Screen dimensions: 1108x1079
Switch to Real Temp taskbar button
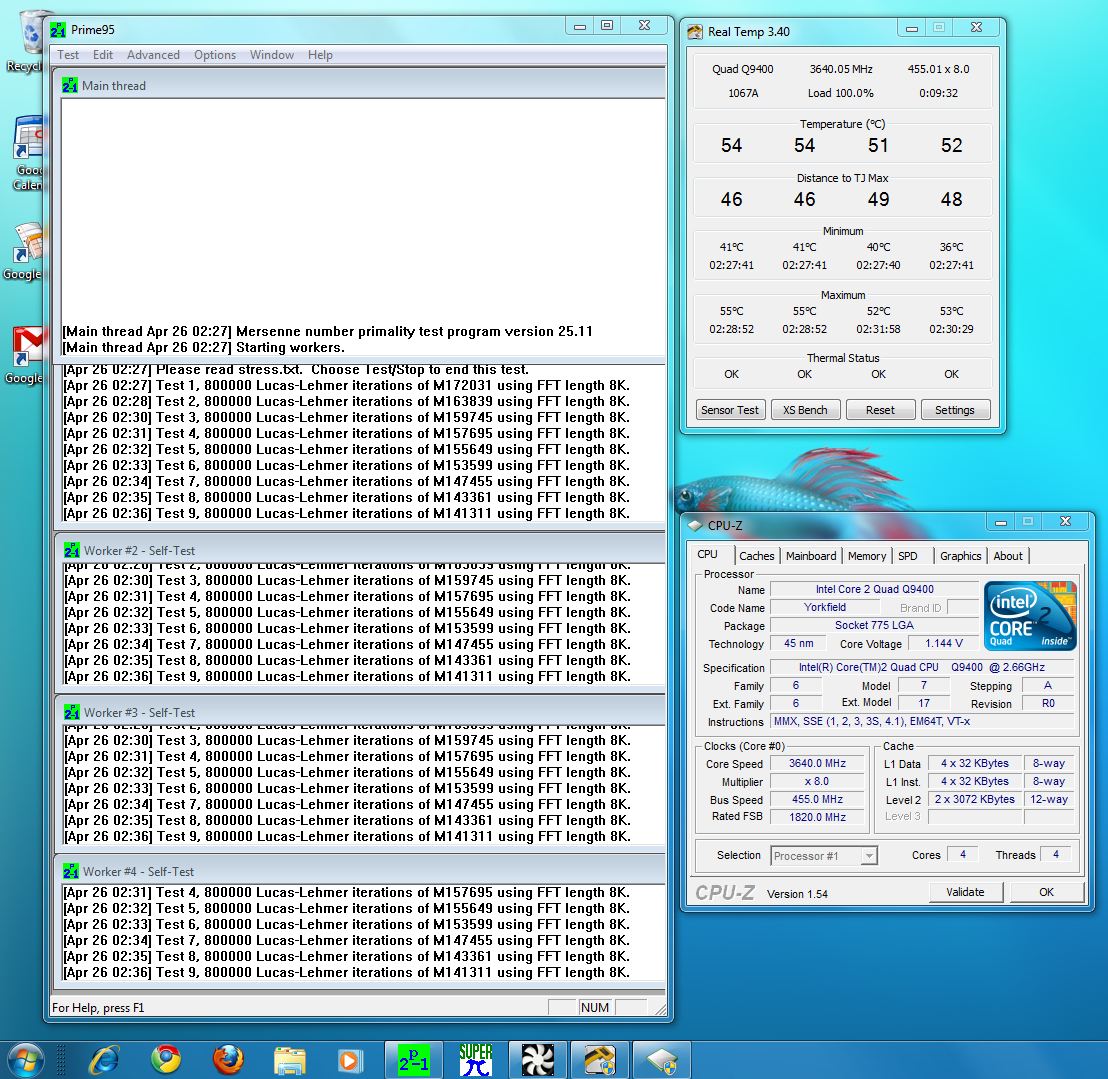point(599,1060)
